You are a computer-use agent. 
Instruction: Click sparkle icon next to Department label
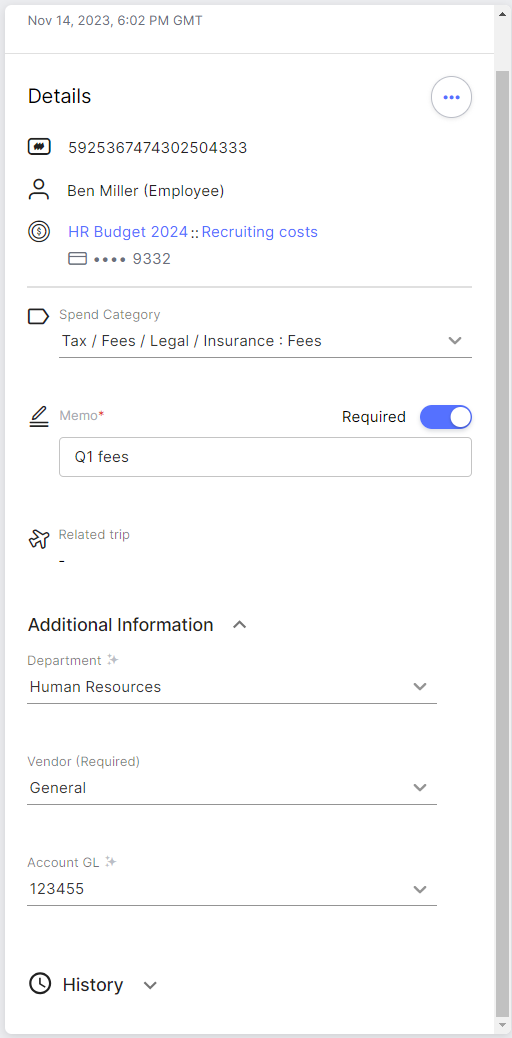pos(113,660)
